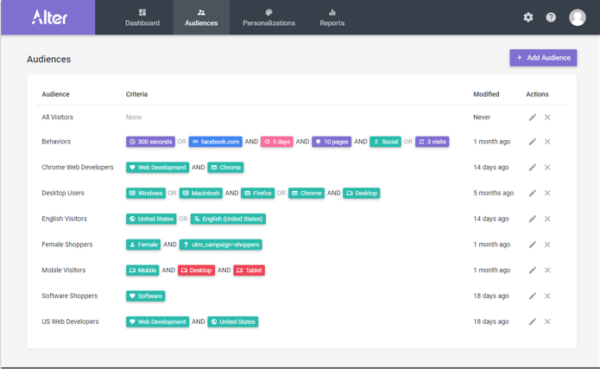The height and width of the screenshot is (369, 600).
Task: Select the Mobile criteria tag
Action: pos(142,270)
